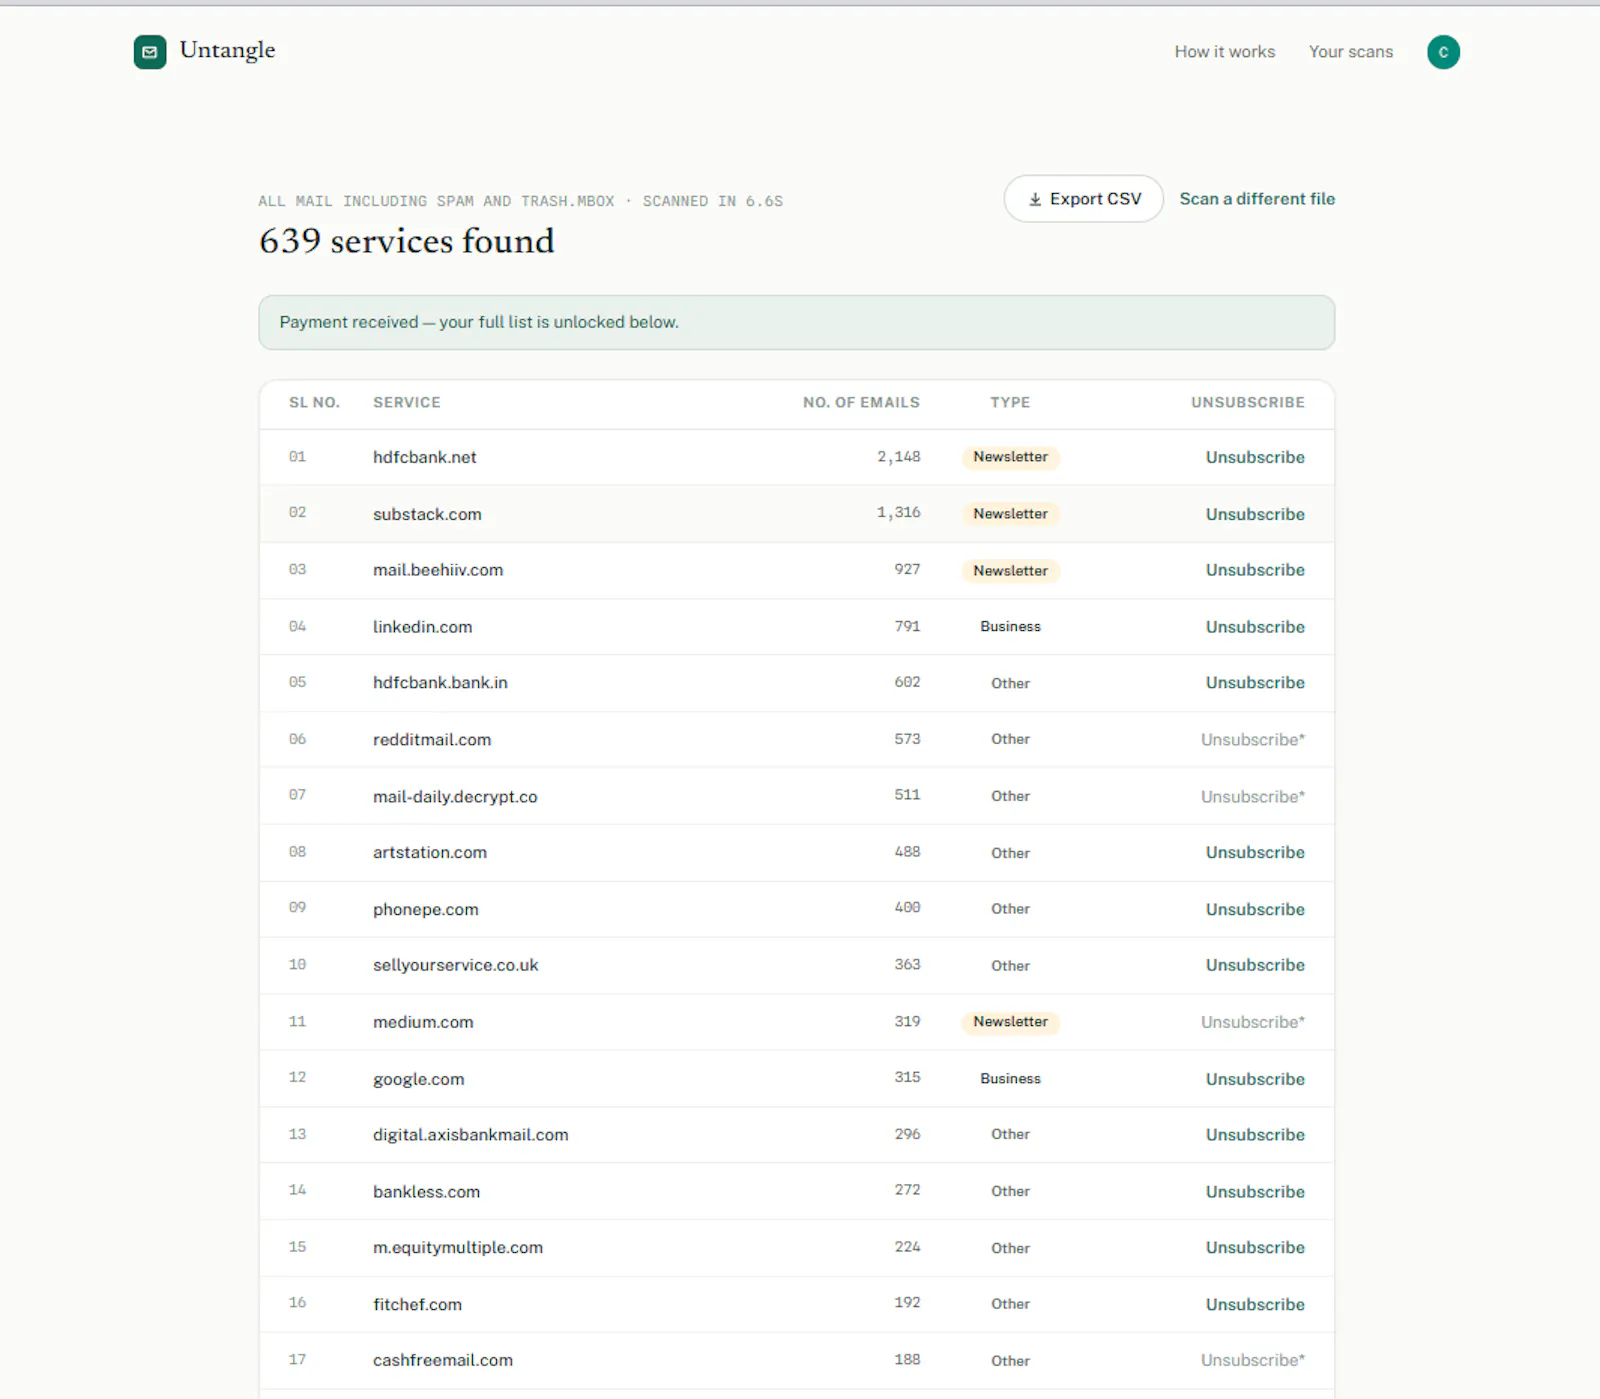Click the Newsletter tag on medium.com row
The width and height of the screenshot is (1600, 1399).
coord(1010,1022)
